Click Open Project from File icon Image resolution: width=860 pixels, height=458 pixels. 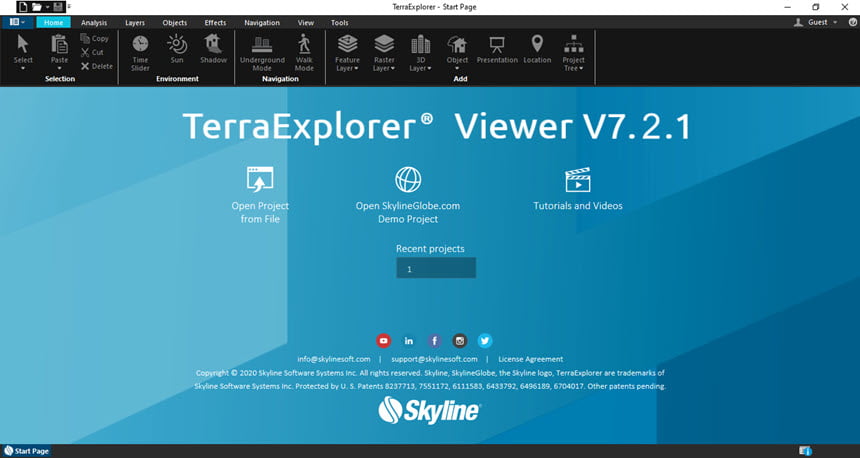260,179
